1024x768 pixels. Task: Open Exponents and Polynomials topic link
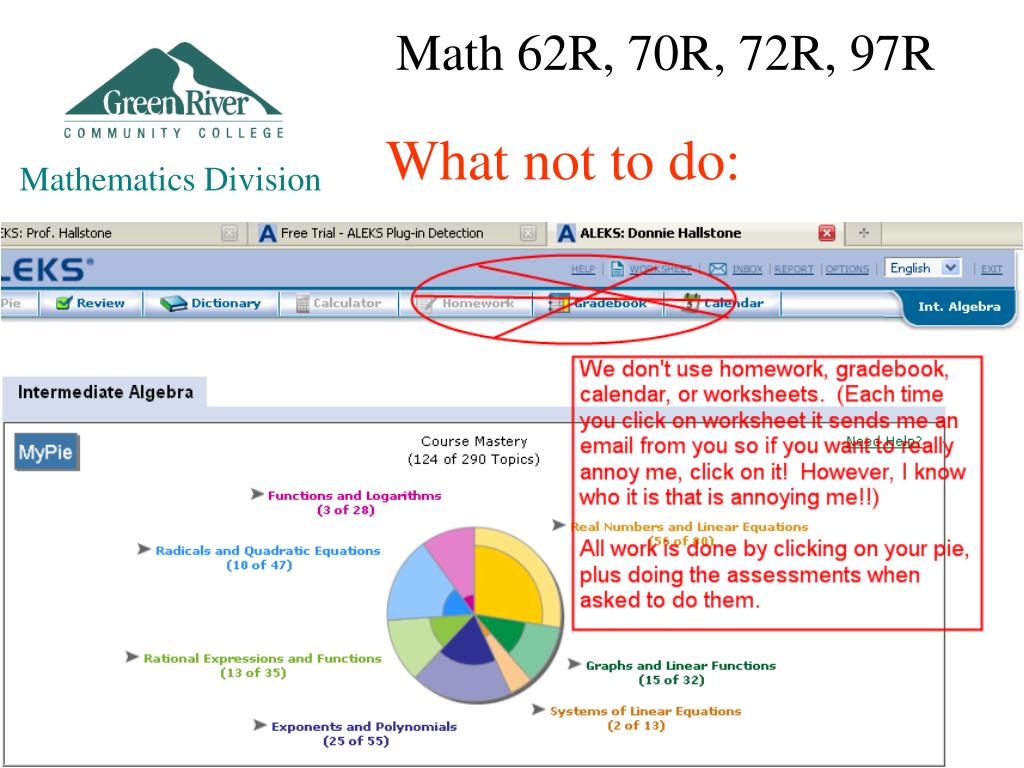pyautogui.click(x=364, y=726)
